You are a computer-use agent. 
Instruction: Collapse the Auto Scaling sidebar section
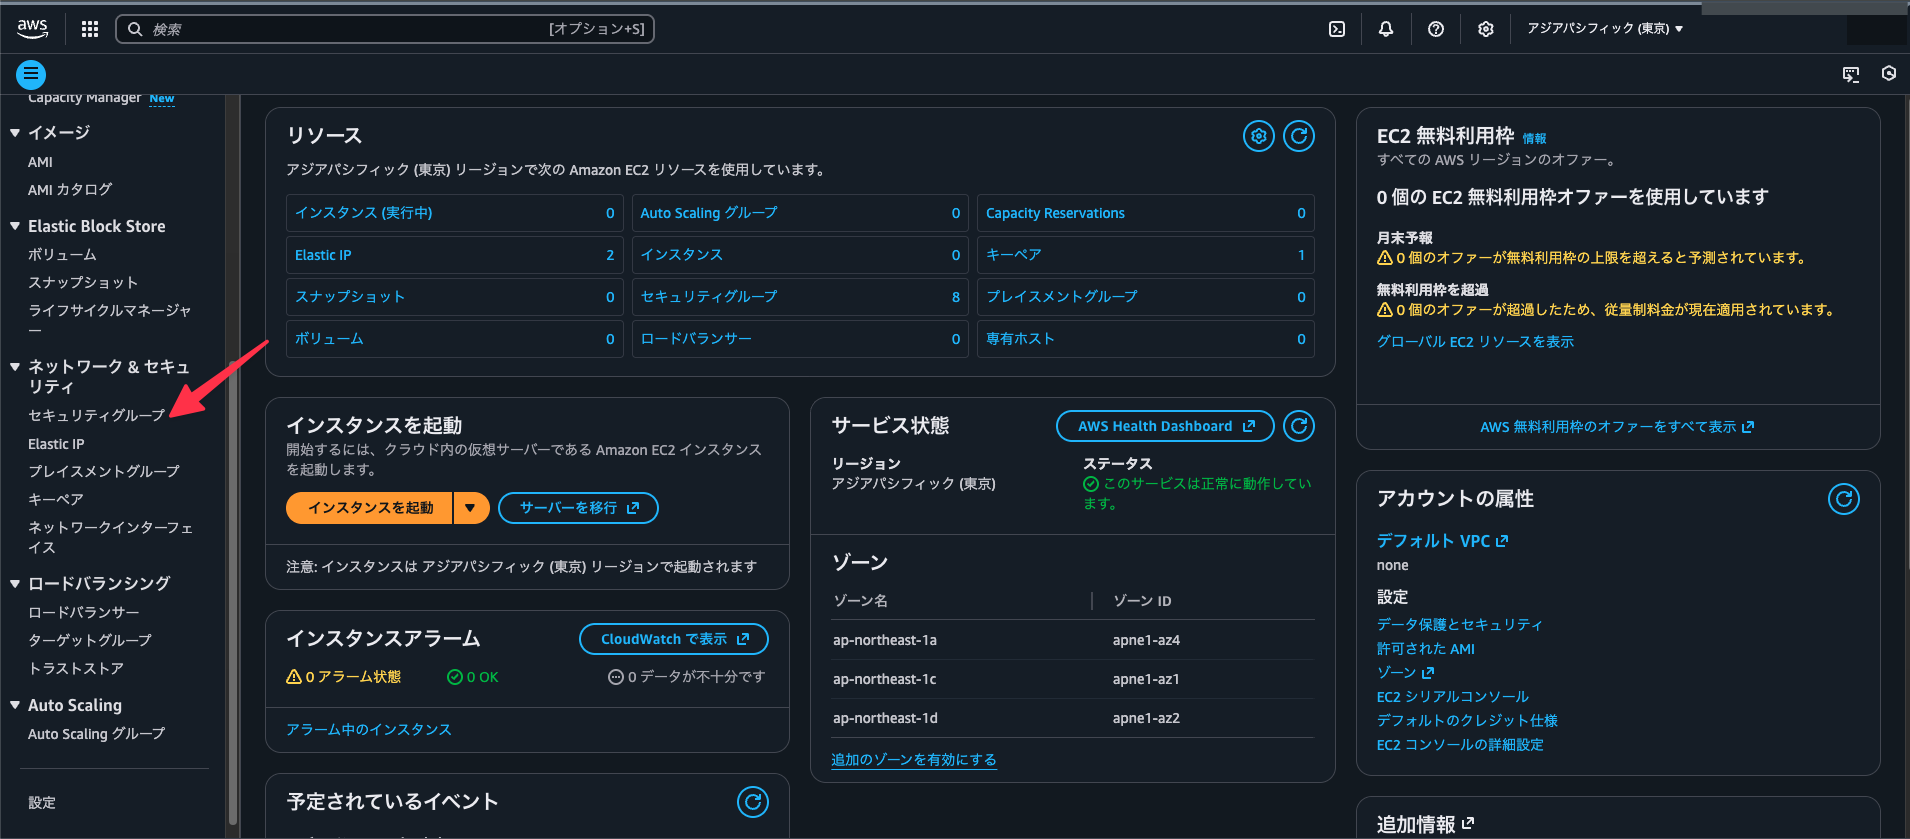coord(15,705)
